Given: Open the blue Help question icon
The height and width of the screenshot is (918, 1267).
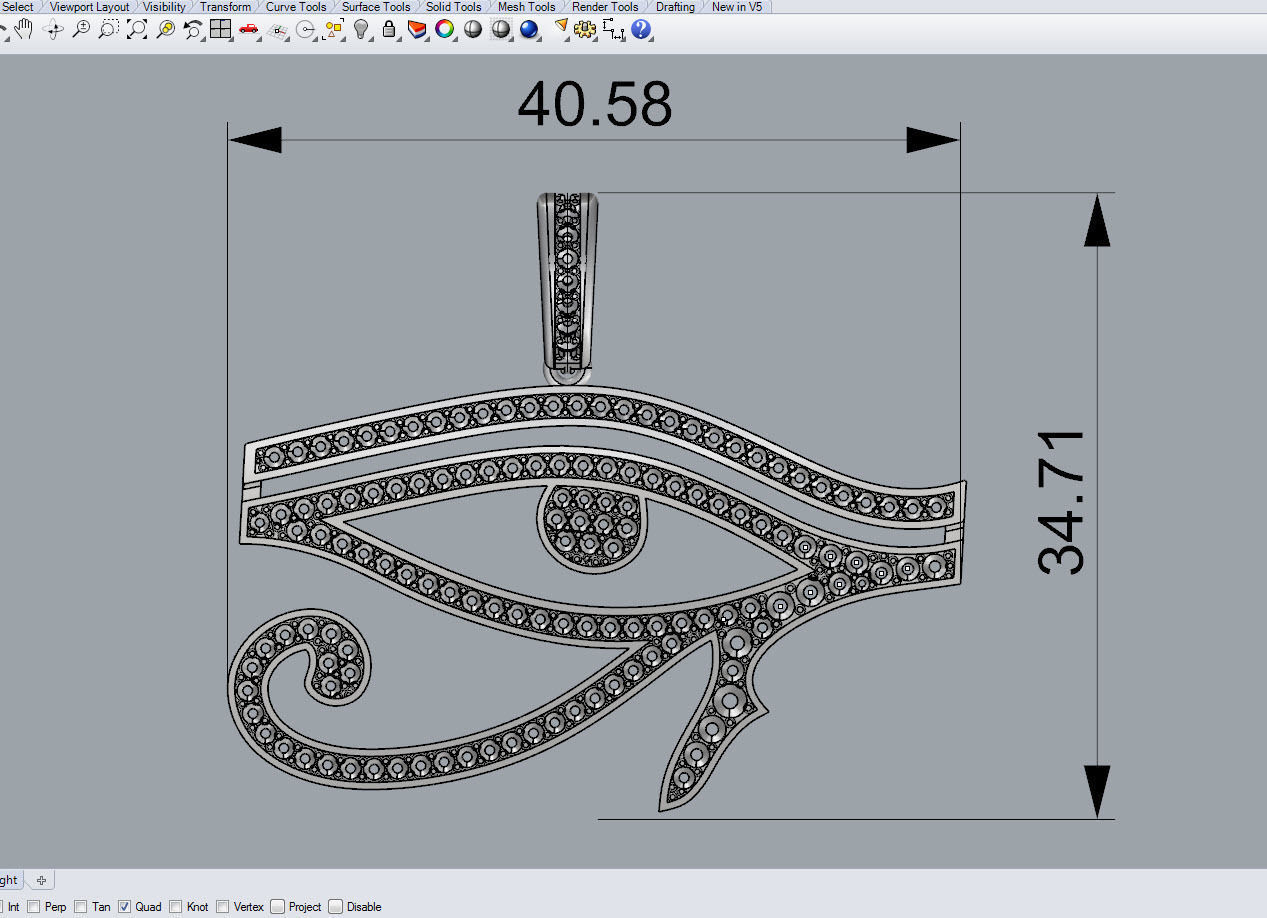Looking at the screenshot, I should tap(642, 30).
